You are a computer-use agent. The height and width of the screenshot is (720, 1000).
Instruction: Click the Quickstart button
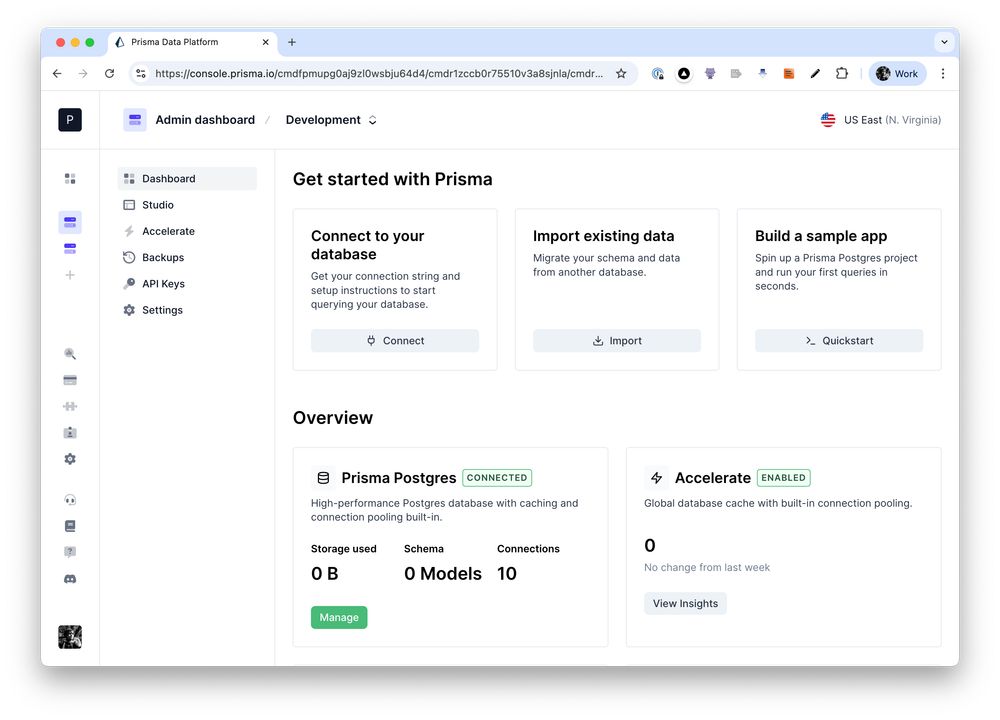839,341
